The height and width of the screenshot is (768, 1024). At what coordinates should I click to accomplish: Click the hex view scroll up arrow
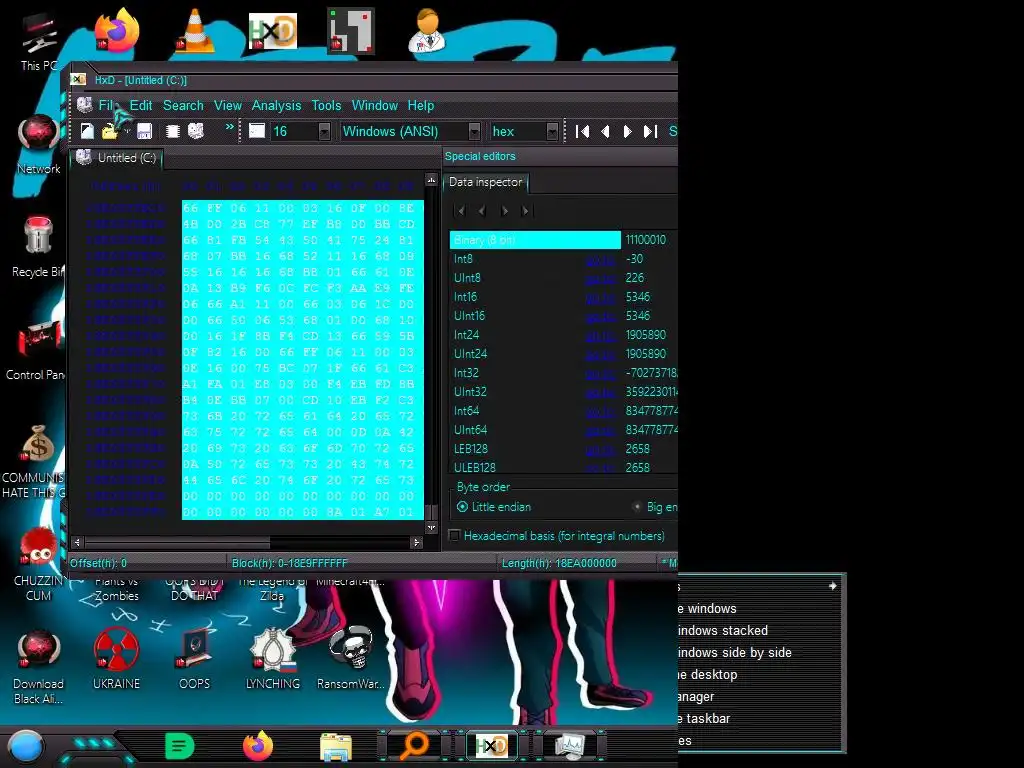tap(431, 179)
